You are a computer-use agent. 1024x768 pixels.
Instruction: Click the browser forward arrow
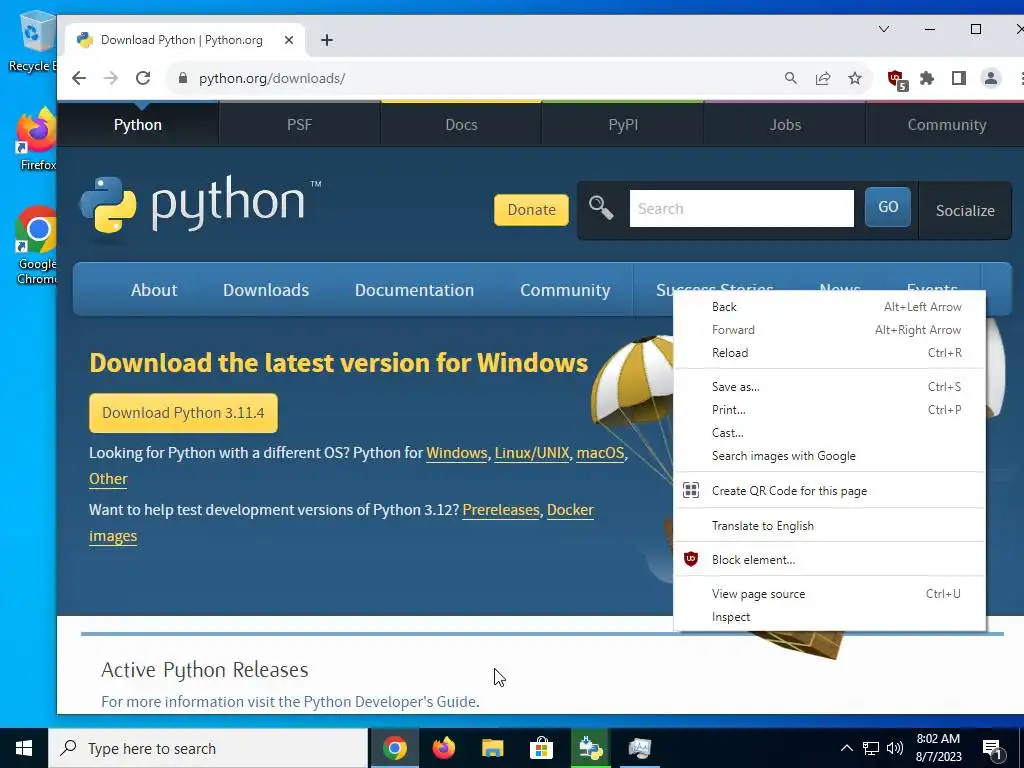[111, 78]
